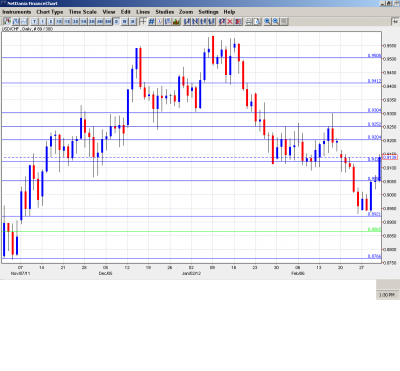
Task: Open the studies indicator icon with red-green bars
Action: 176,22
